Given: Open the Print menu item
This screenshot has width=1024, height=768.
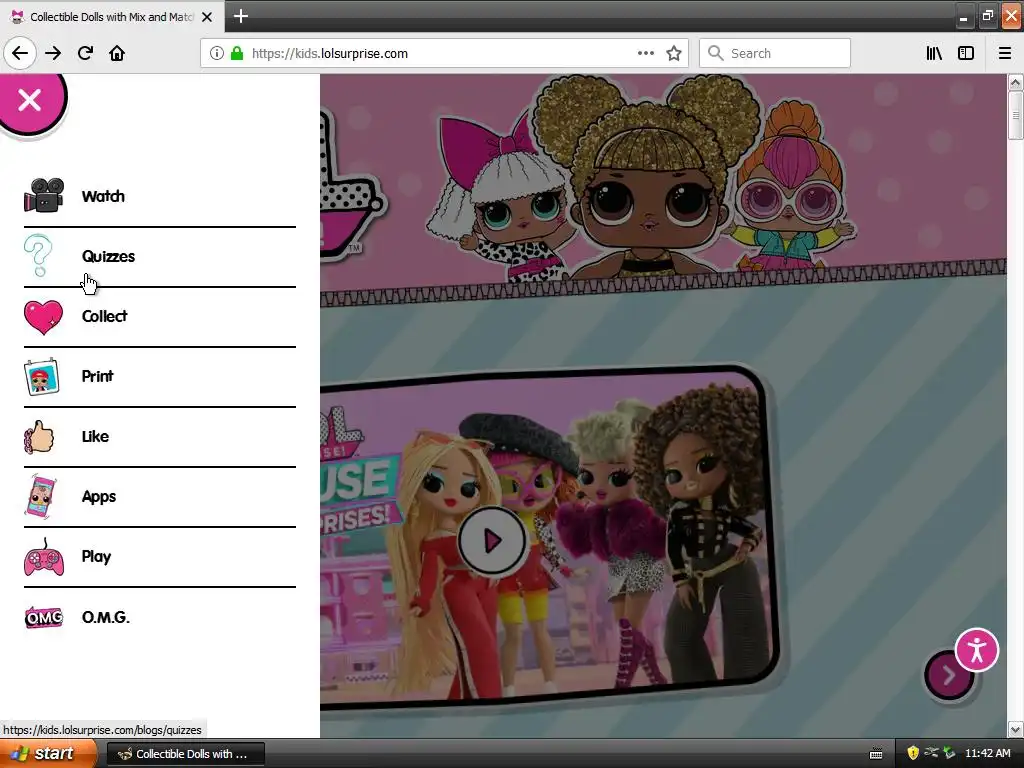Looking at the screenshot, I should [159, 376].
